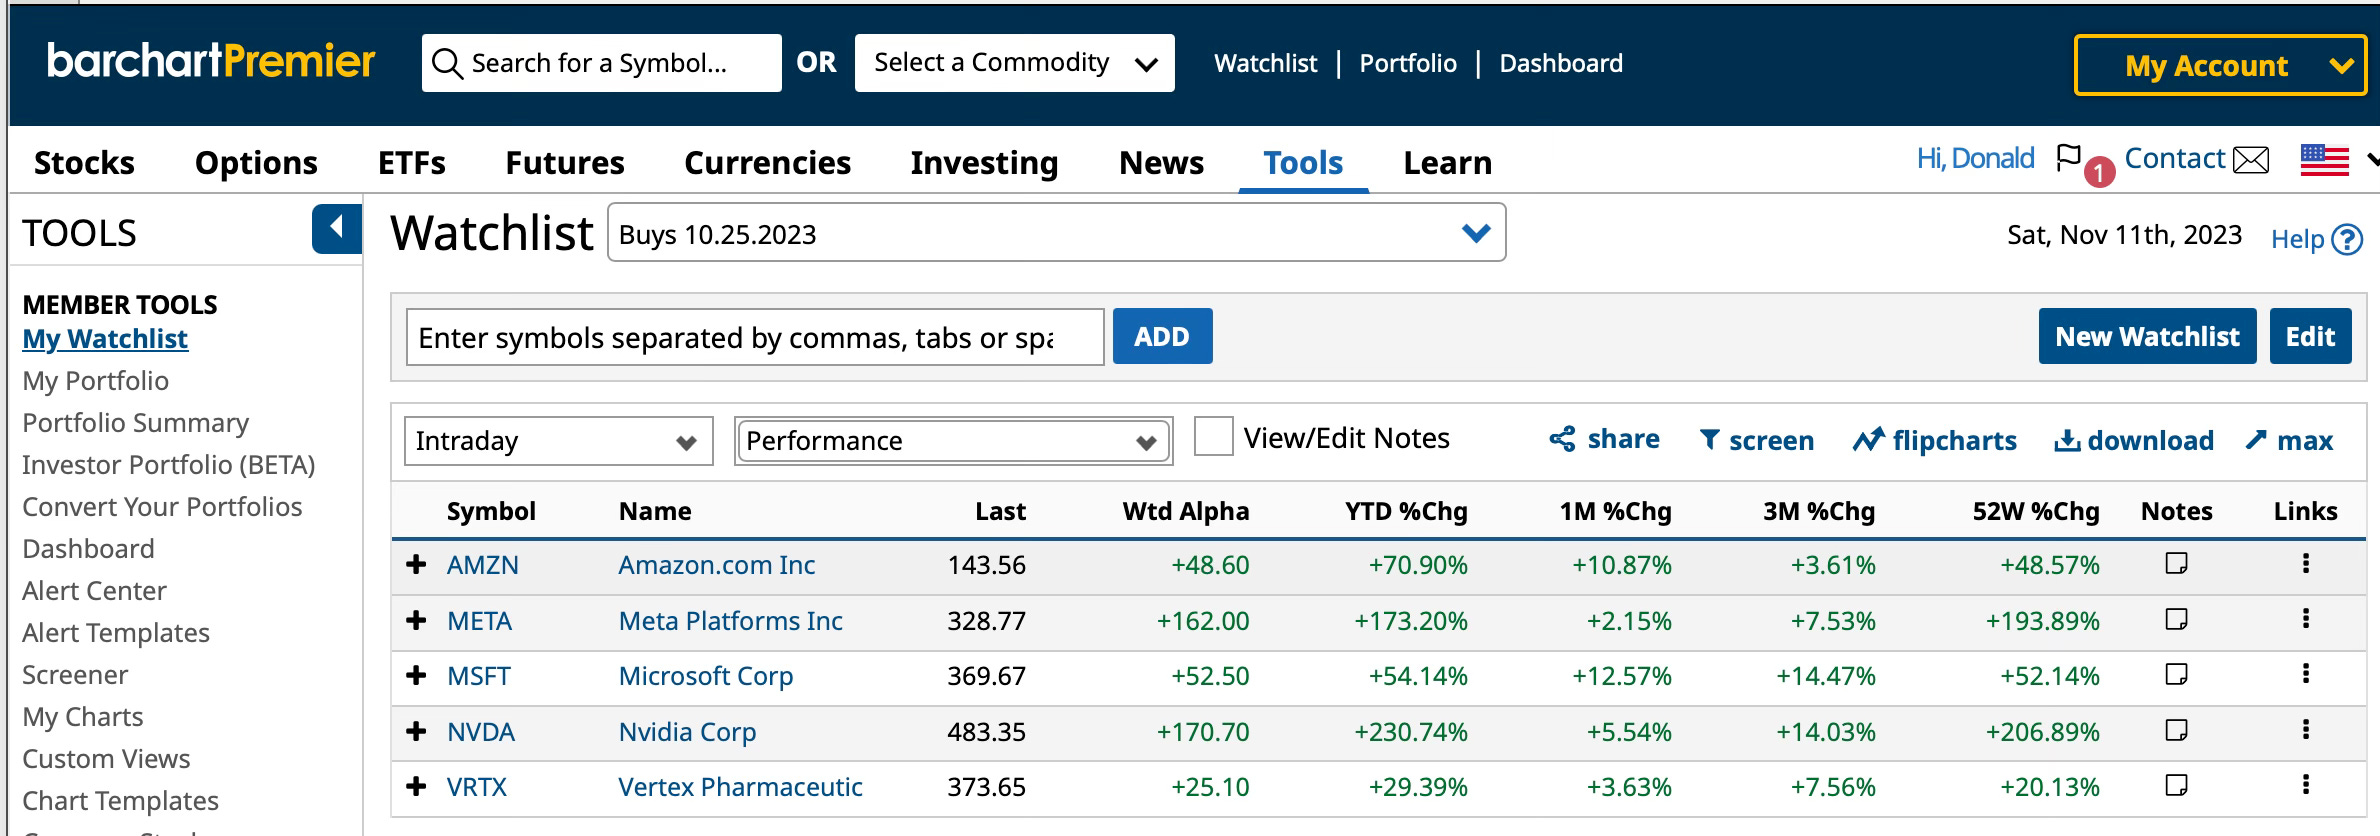Click the Hi, Donald greeting link

point(1975,158)
